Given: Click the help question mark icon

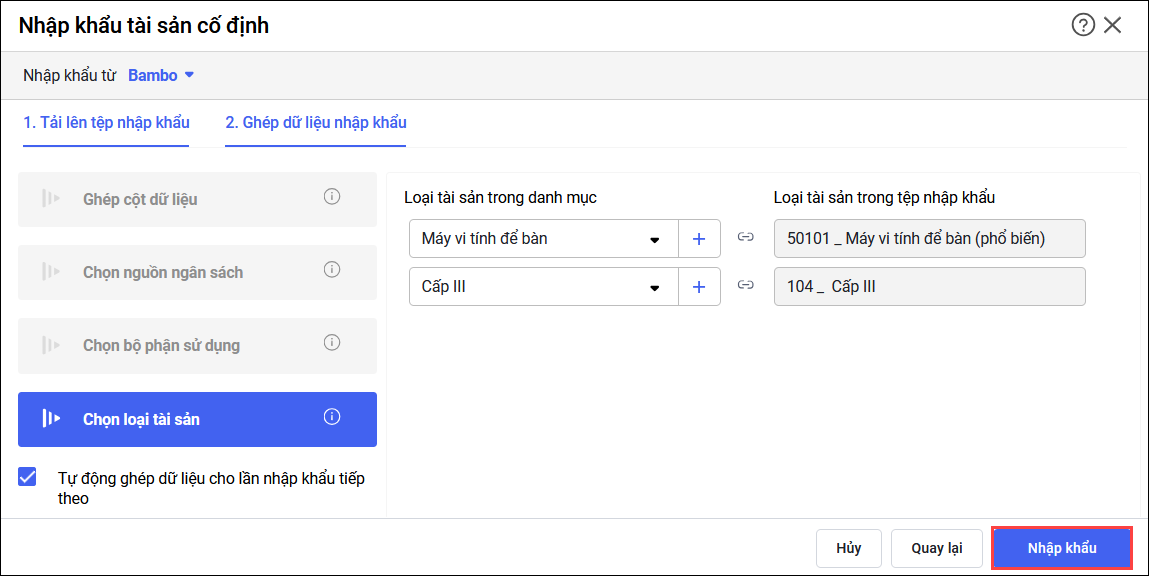Looking at the screenshot, I should [x=1083, y=25].
